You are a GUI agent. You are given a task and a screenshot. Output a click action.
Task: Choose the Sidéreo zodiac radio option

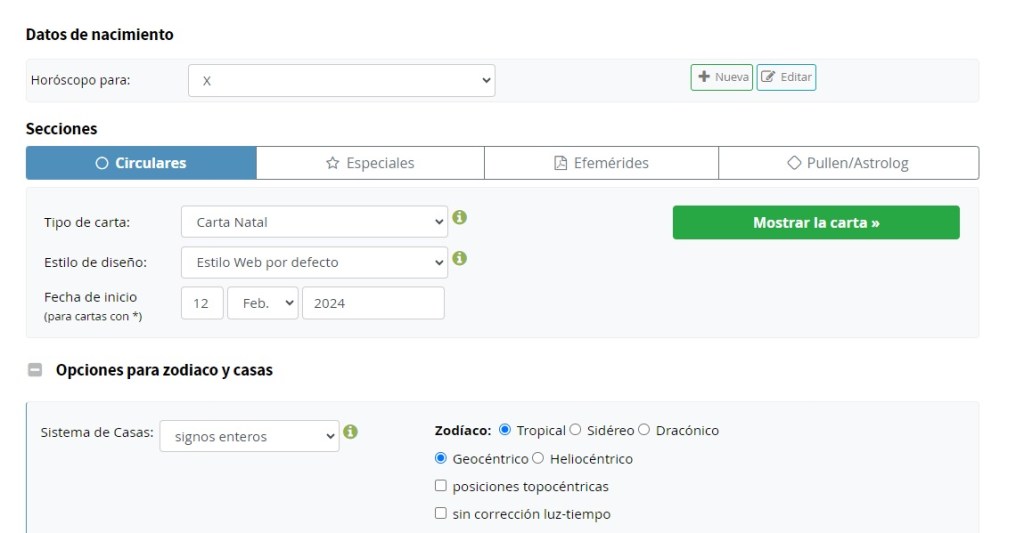[575, 430]
